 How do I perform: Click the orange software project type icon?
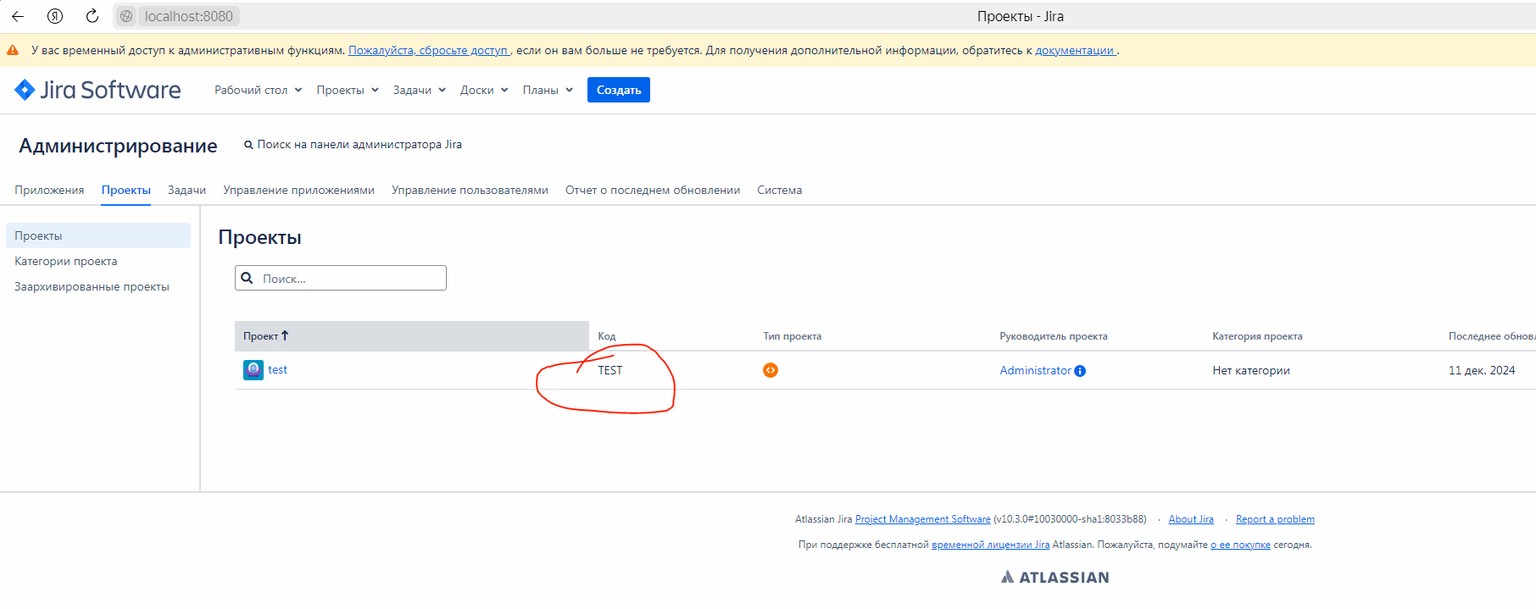point(770,370)
